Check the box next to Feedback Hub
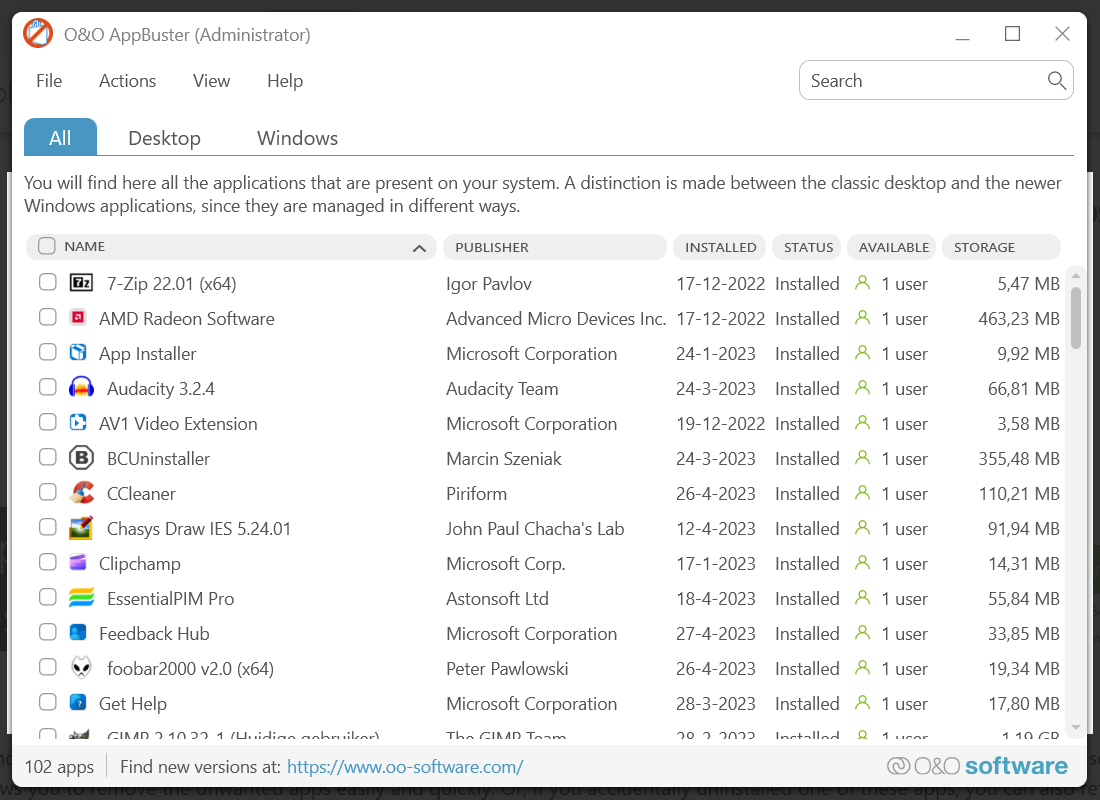 (47, 633)
